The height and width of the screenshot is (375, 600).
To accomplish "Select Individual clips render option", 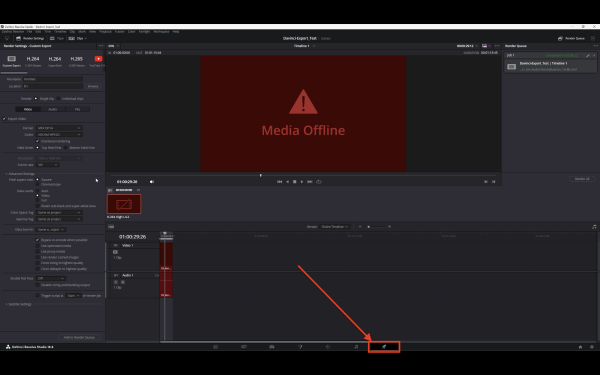I will click(x=58, y=99).
